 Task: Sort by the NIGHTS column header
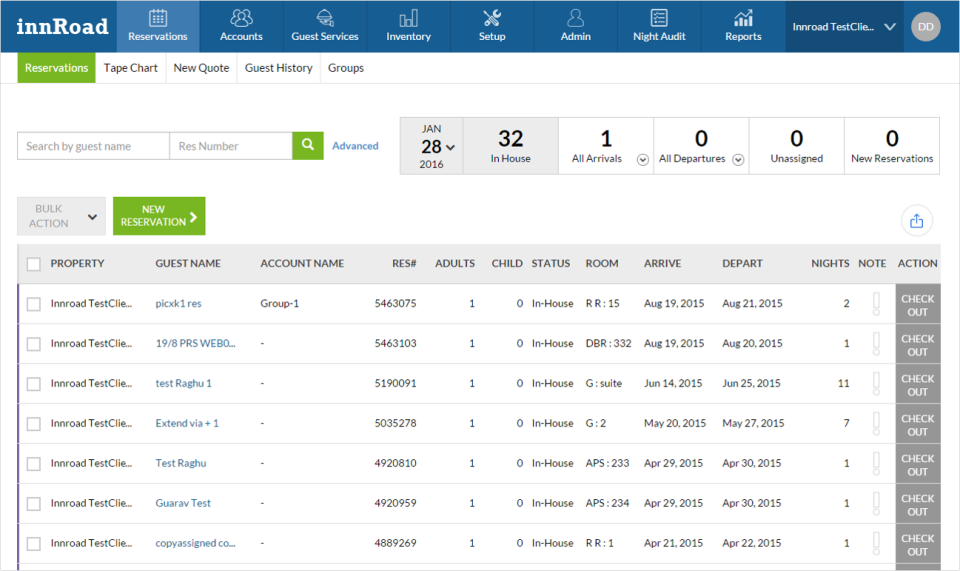(830, 263)
